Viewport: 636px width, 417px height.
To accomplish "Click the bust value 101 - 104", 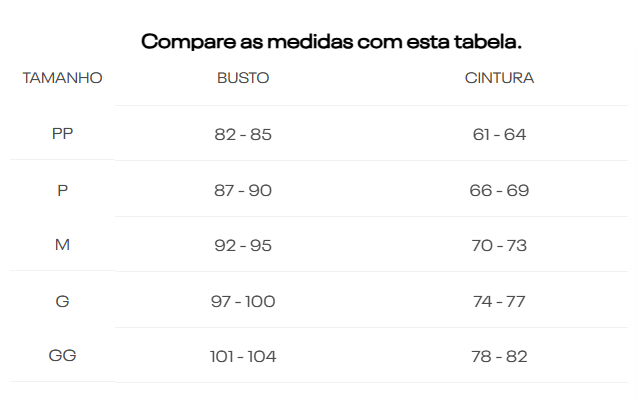I will pos(243,356).
